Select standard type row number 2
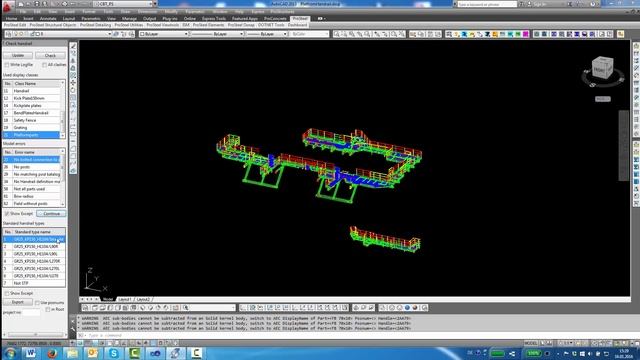The height and width of the screenshot is (360, 640). [34, 246]
